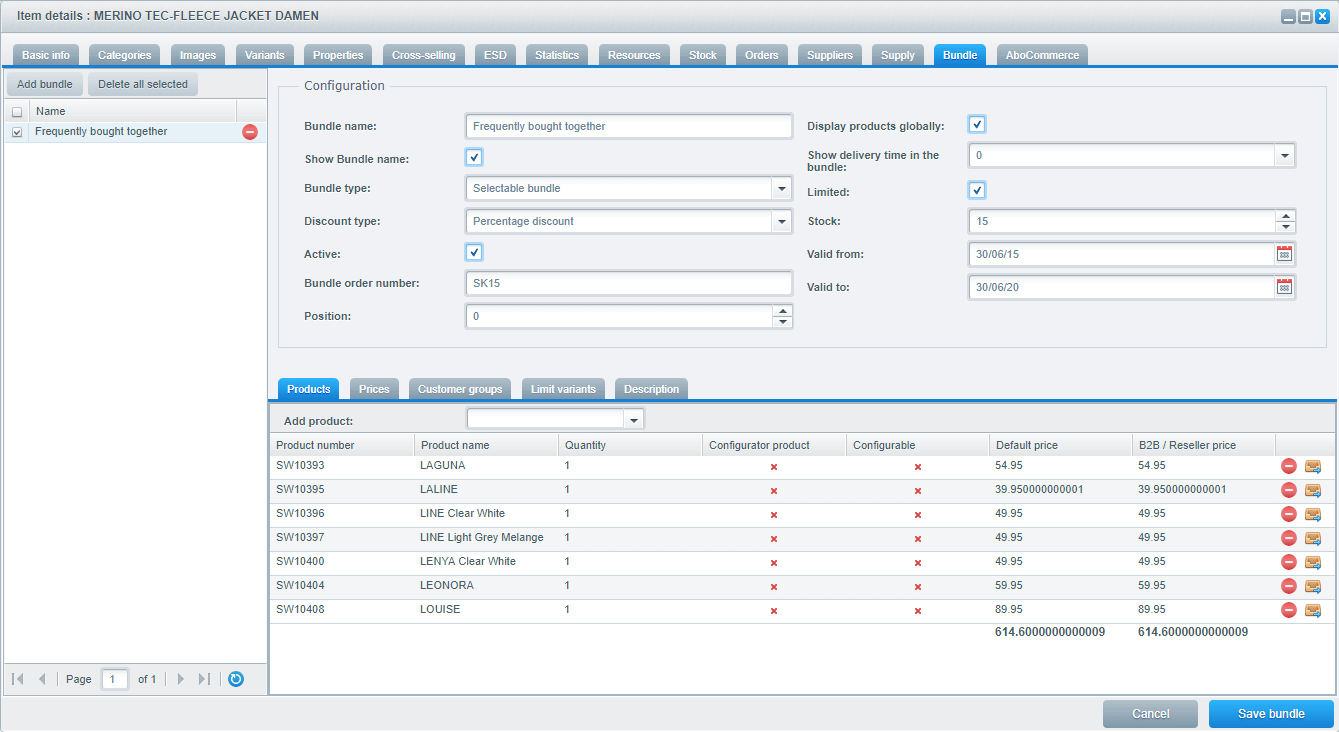Open calendar picker for Valid from
This screenshot has height=732, width=1339.
pos(1284,254)
